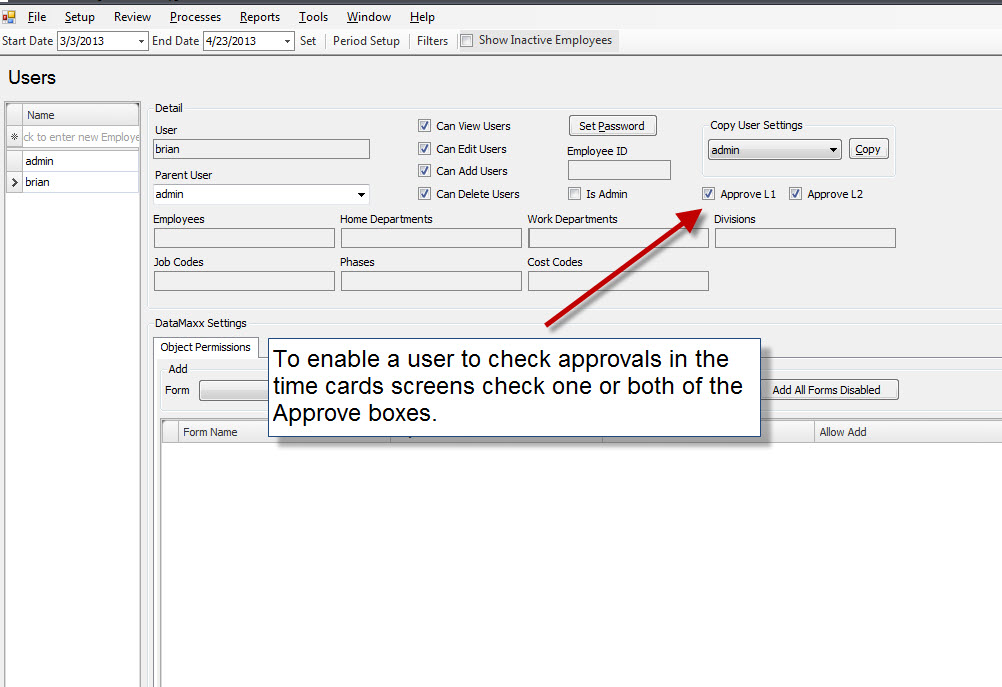Click the Set Password button

pos(612,126)
